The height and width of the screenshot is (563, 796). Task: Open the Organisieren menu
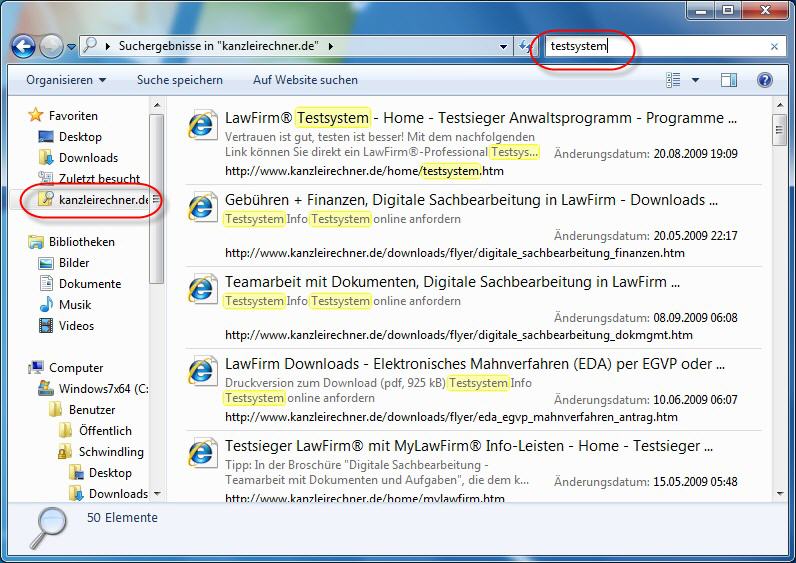point(66,80)
